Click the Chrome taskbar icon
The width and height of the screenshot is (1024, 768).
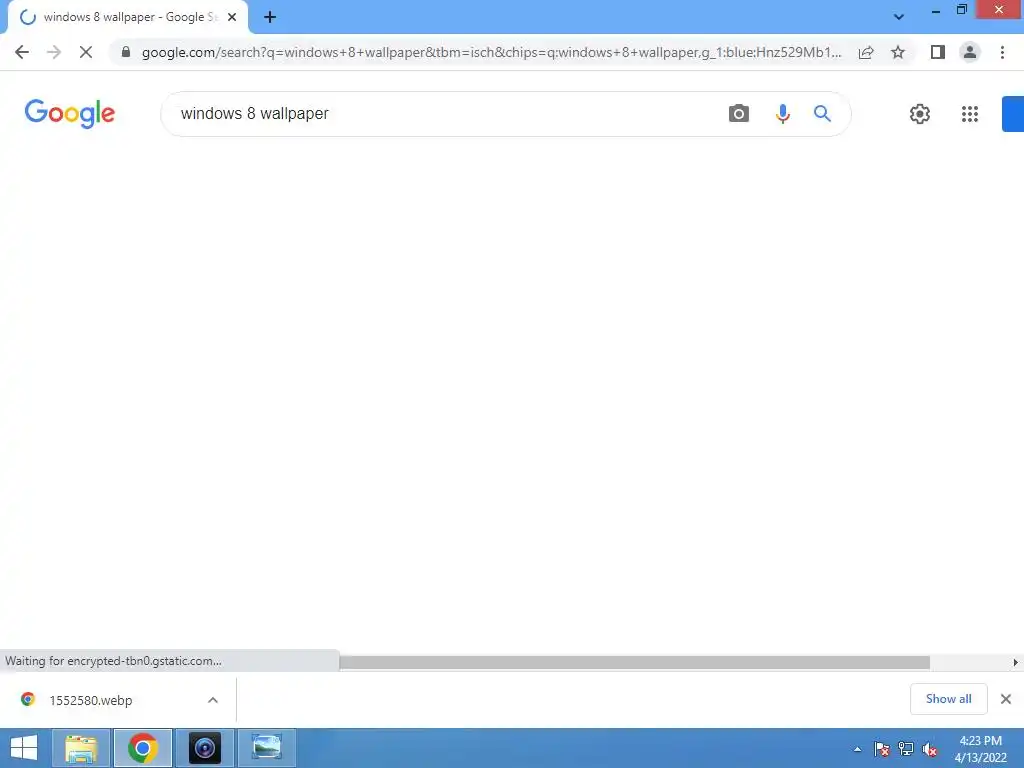(x=142, y=748)
